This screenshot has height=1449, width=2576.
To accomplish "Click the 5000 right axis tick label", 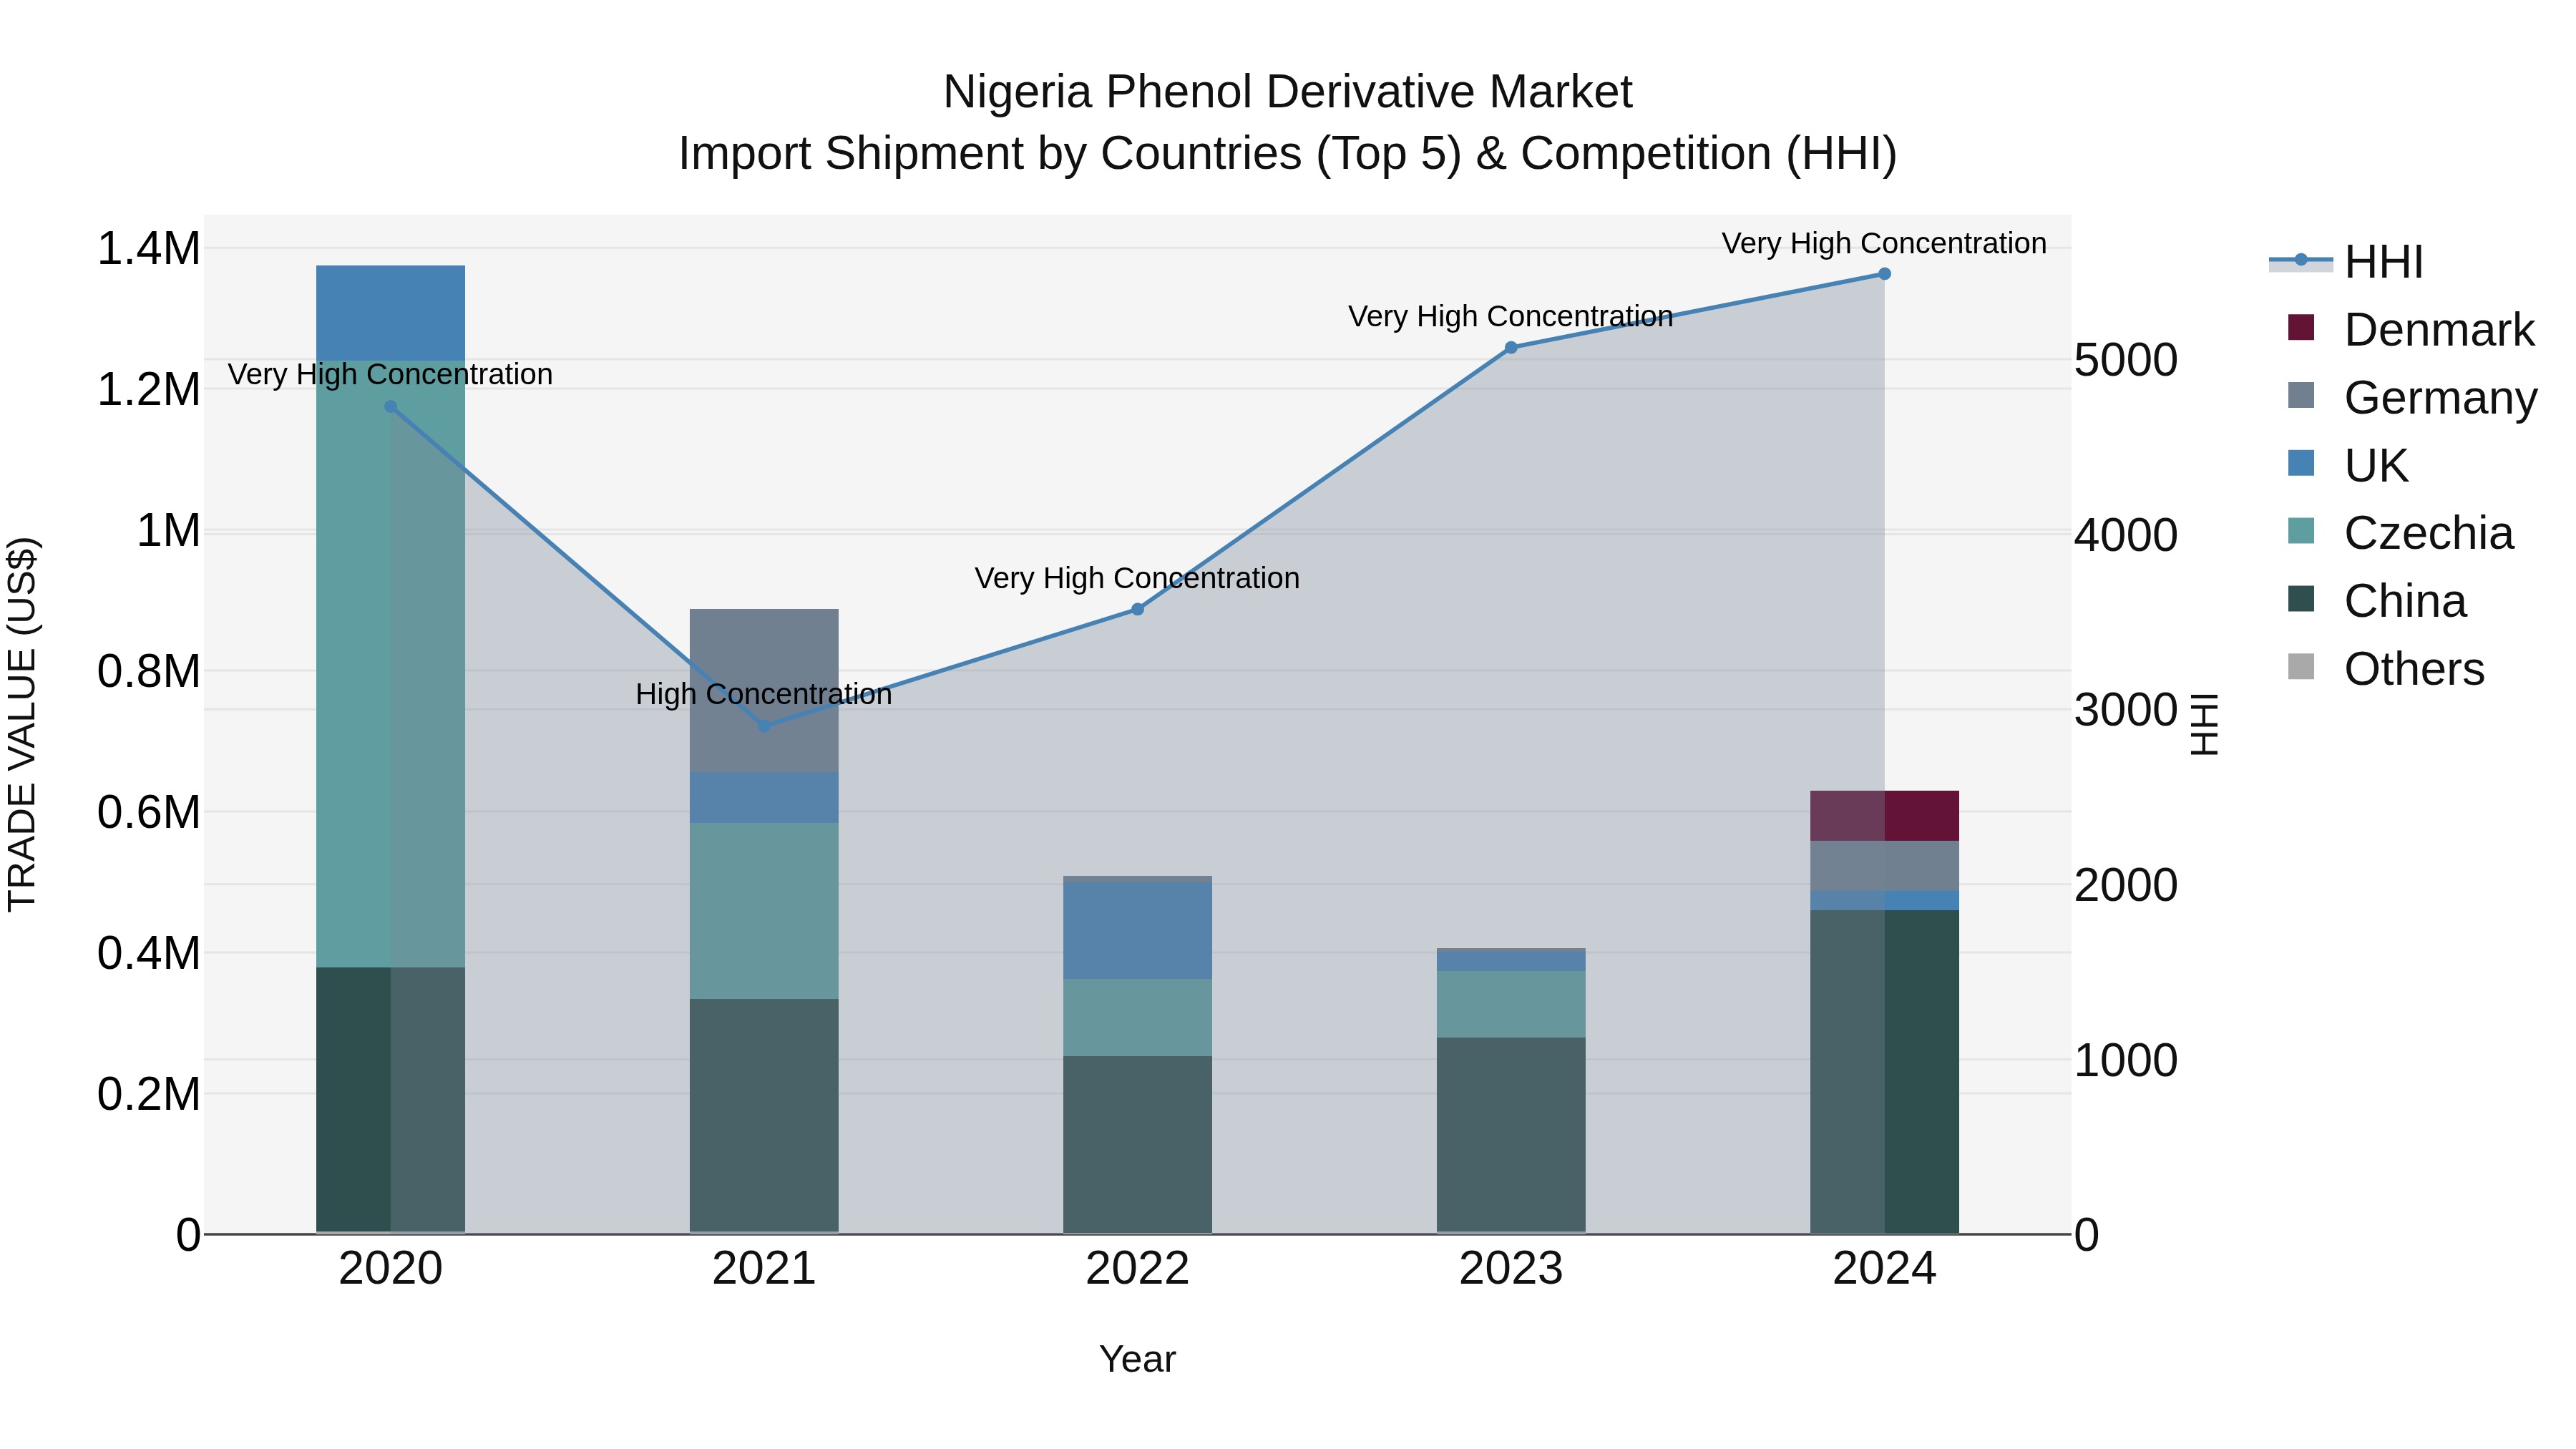I will click(2126, 360).
